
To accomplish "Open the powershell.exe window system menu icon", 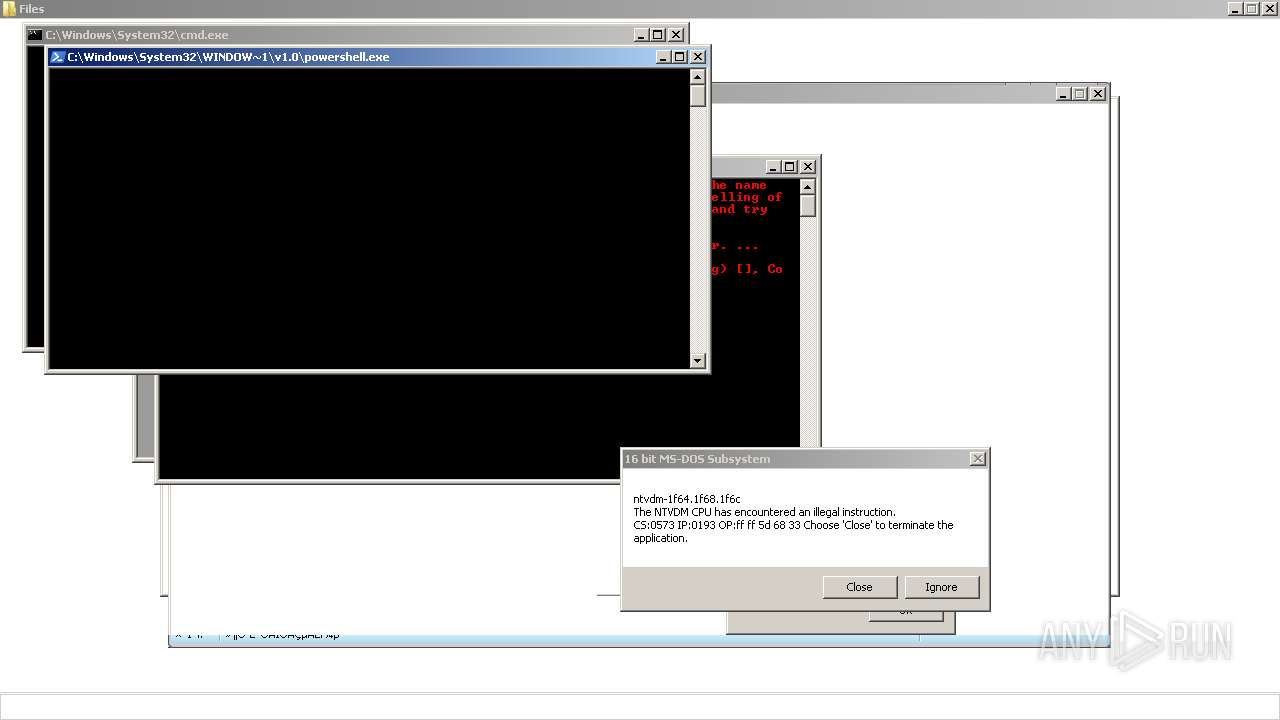I will [x=58, y=57].
